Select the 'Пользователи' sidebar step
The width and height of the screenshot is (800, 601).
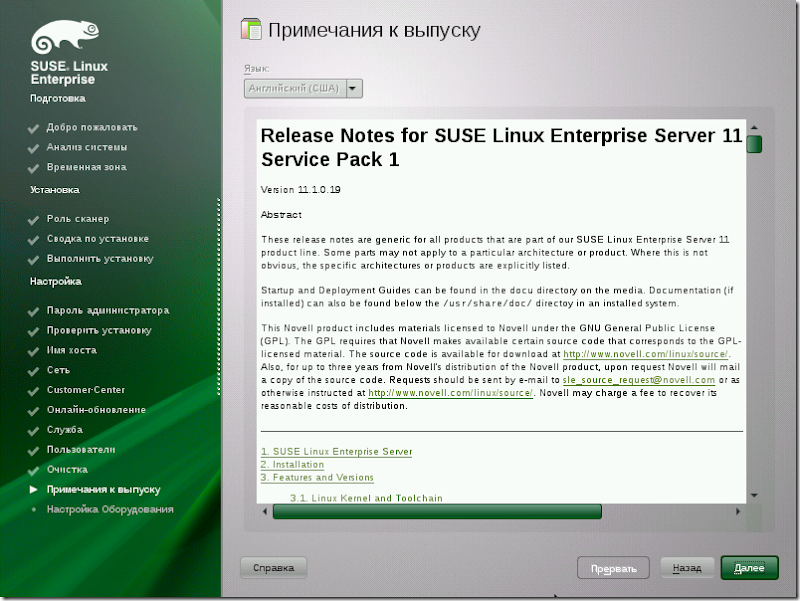tap(81, 449)
